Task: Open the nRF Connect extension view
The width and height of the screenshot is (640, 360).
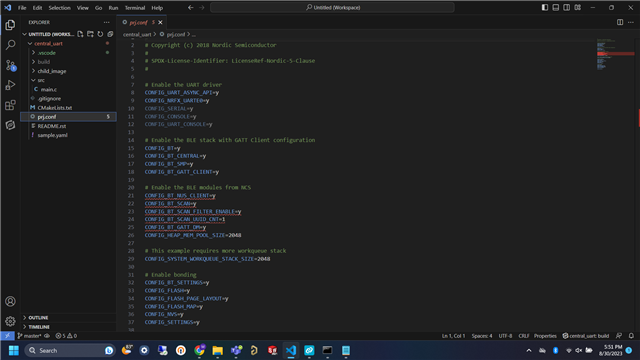Action: point(10,125)
